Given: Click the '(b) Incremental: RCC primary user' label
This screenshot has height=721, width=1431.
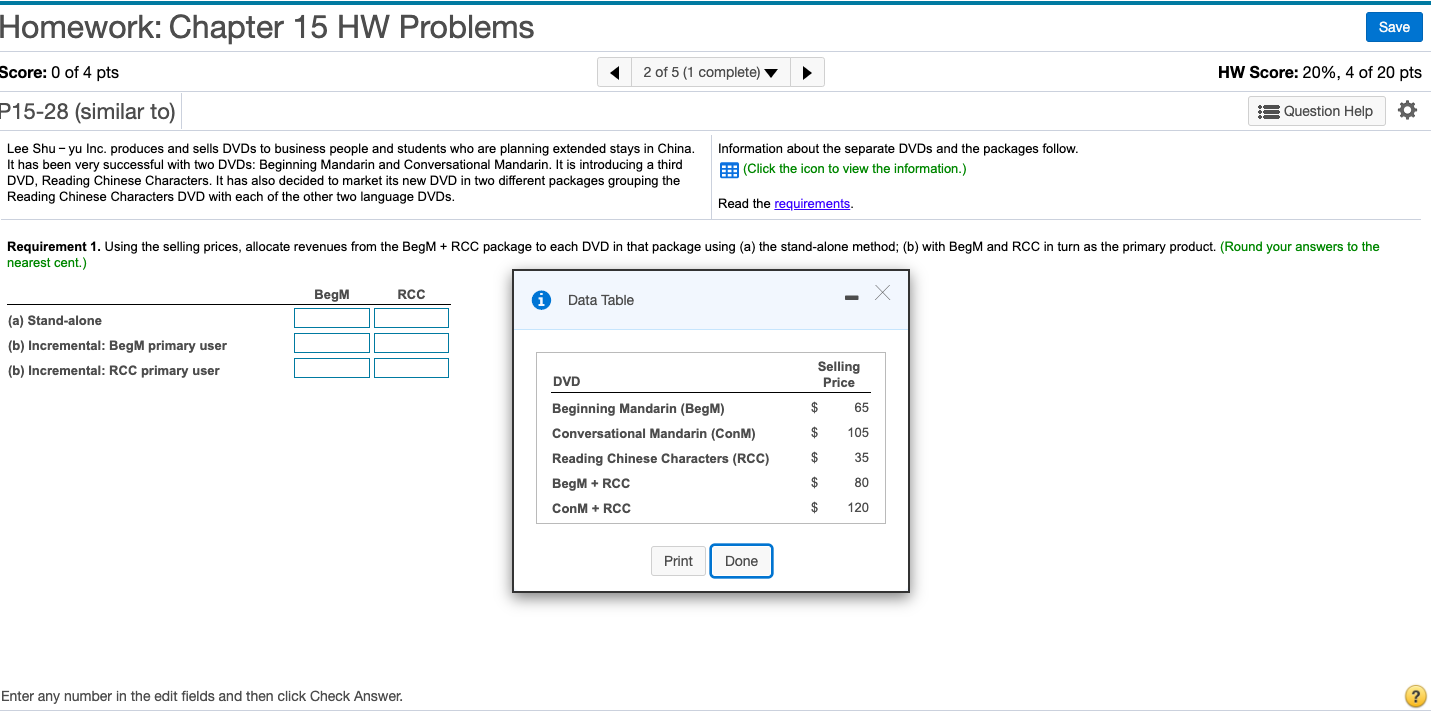Looking at the screenshot, I should click(113, 370).
